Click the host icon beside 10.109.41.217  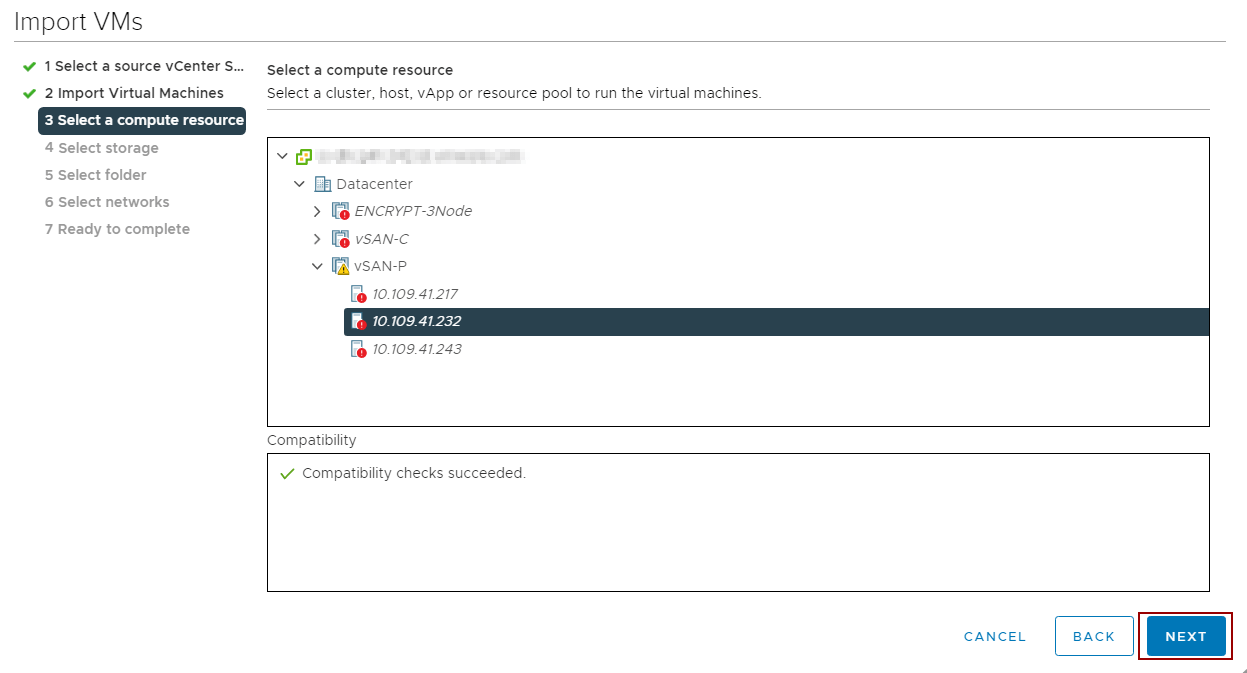pos(359,295)
